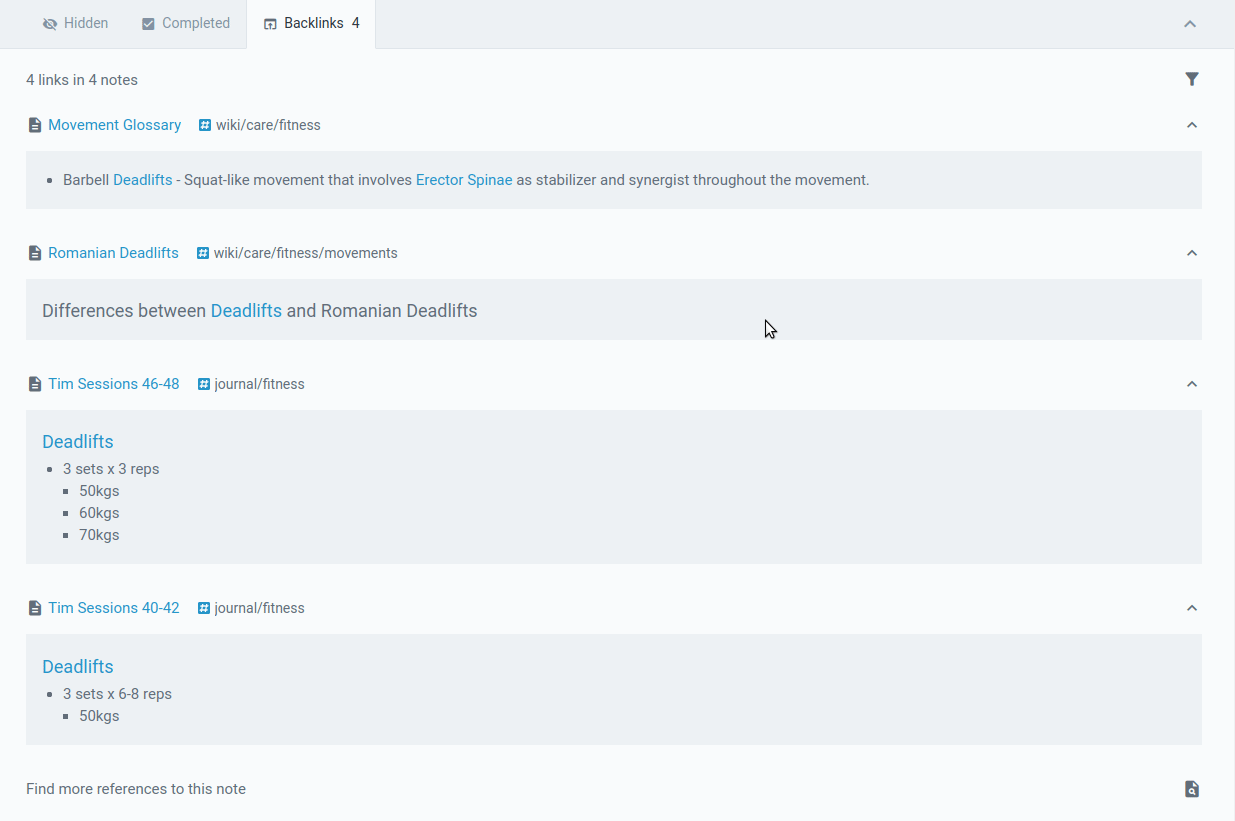Click the wiki/care/fitness/movements tag icon

203,253
